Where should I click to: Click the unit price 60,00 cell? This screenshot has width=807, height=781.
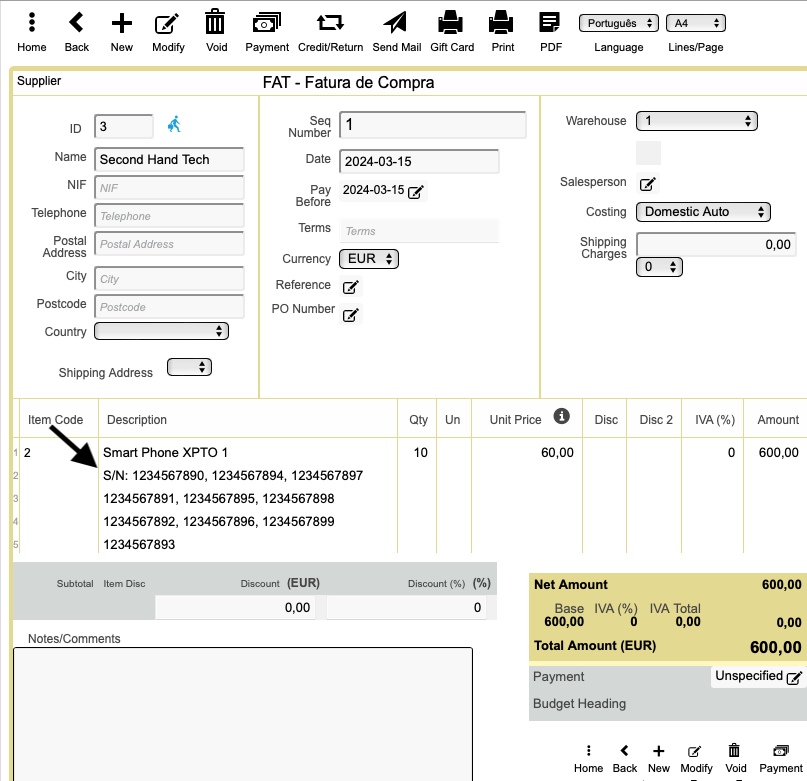[x=557, y=453]
